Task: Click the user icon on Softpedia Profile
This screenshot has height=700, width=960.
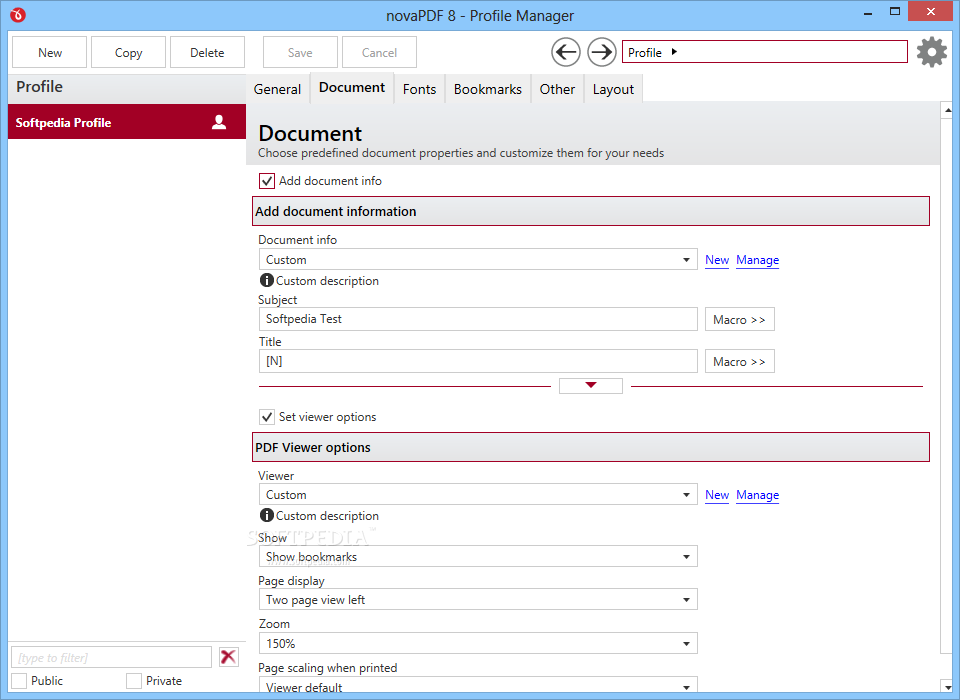Action: (x=219, y=122)
